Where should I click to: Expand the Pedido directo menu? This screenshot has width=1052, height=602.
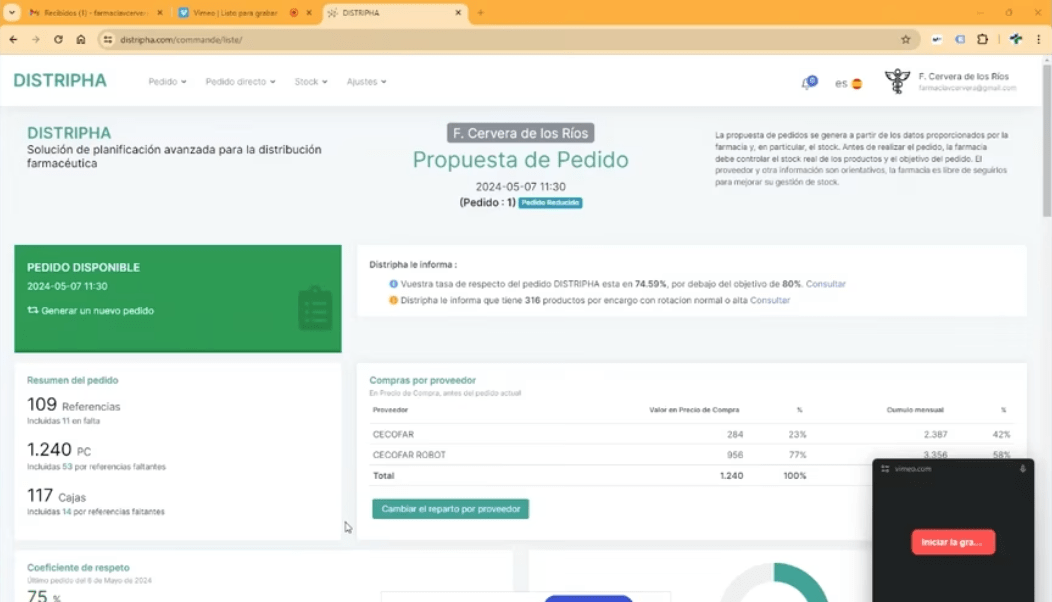(240, 81)
